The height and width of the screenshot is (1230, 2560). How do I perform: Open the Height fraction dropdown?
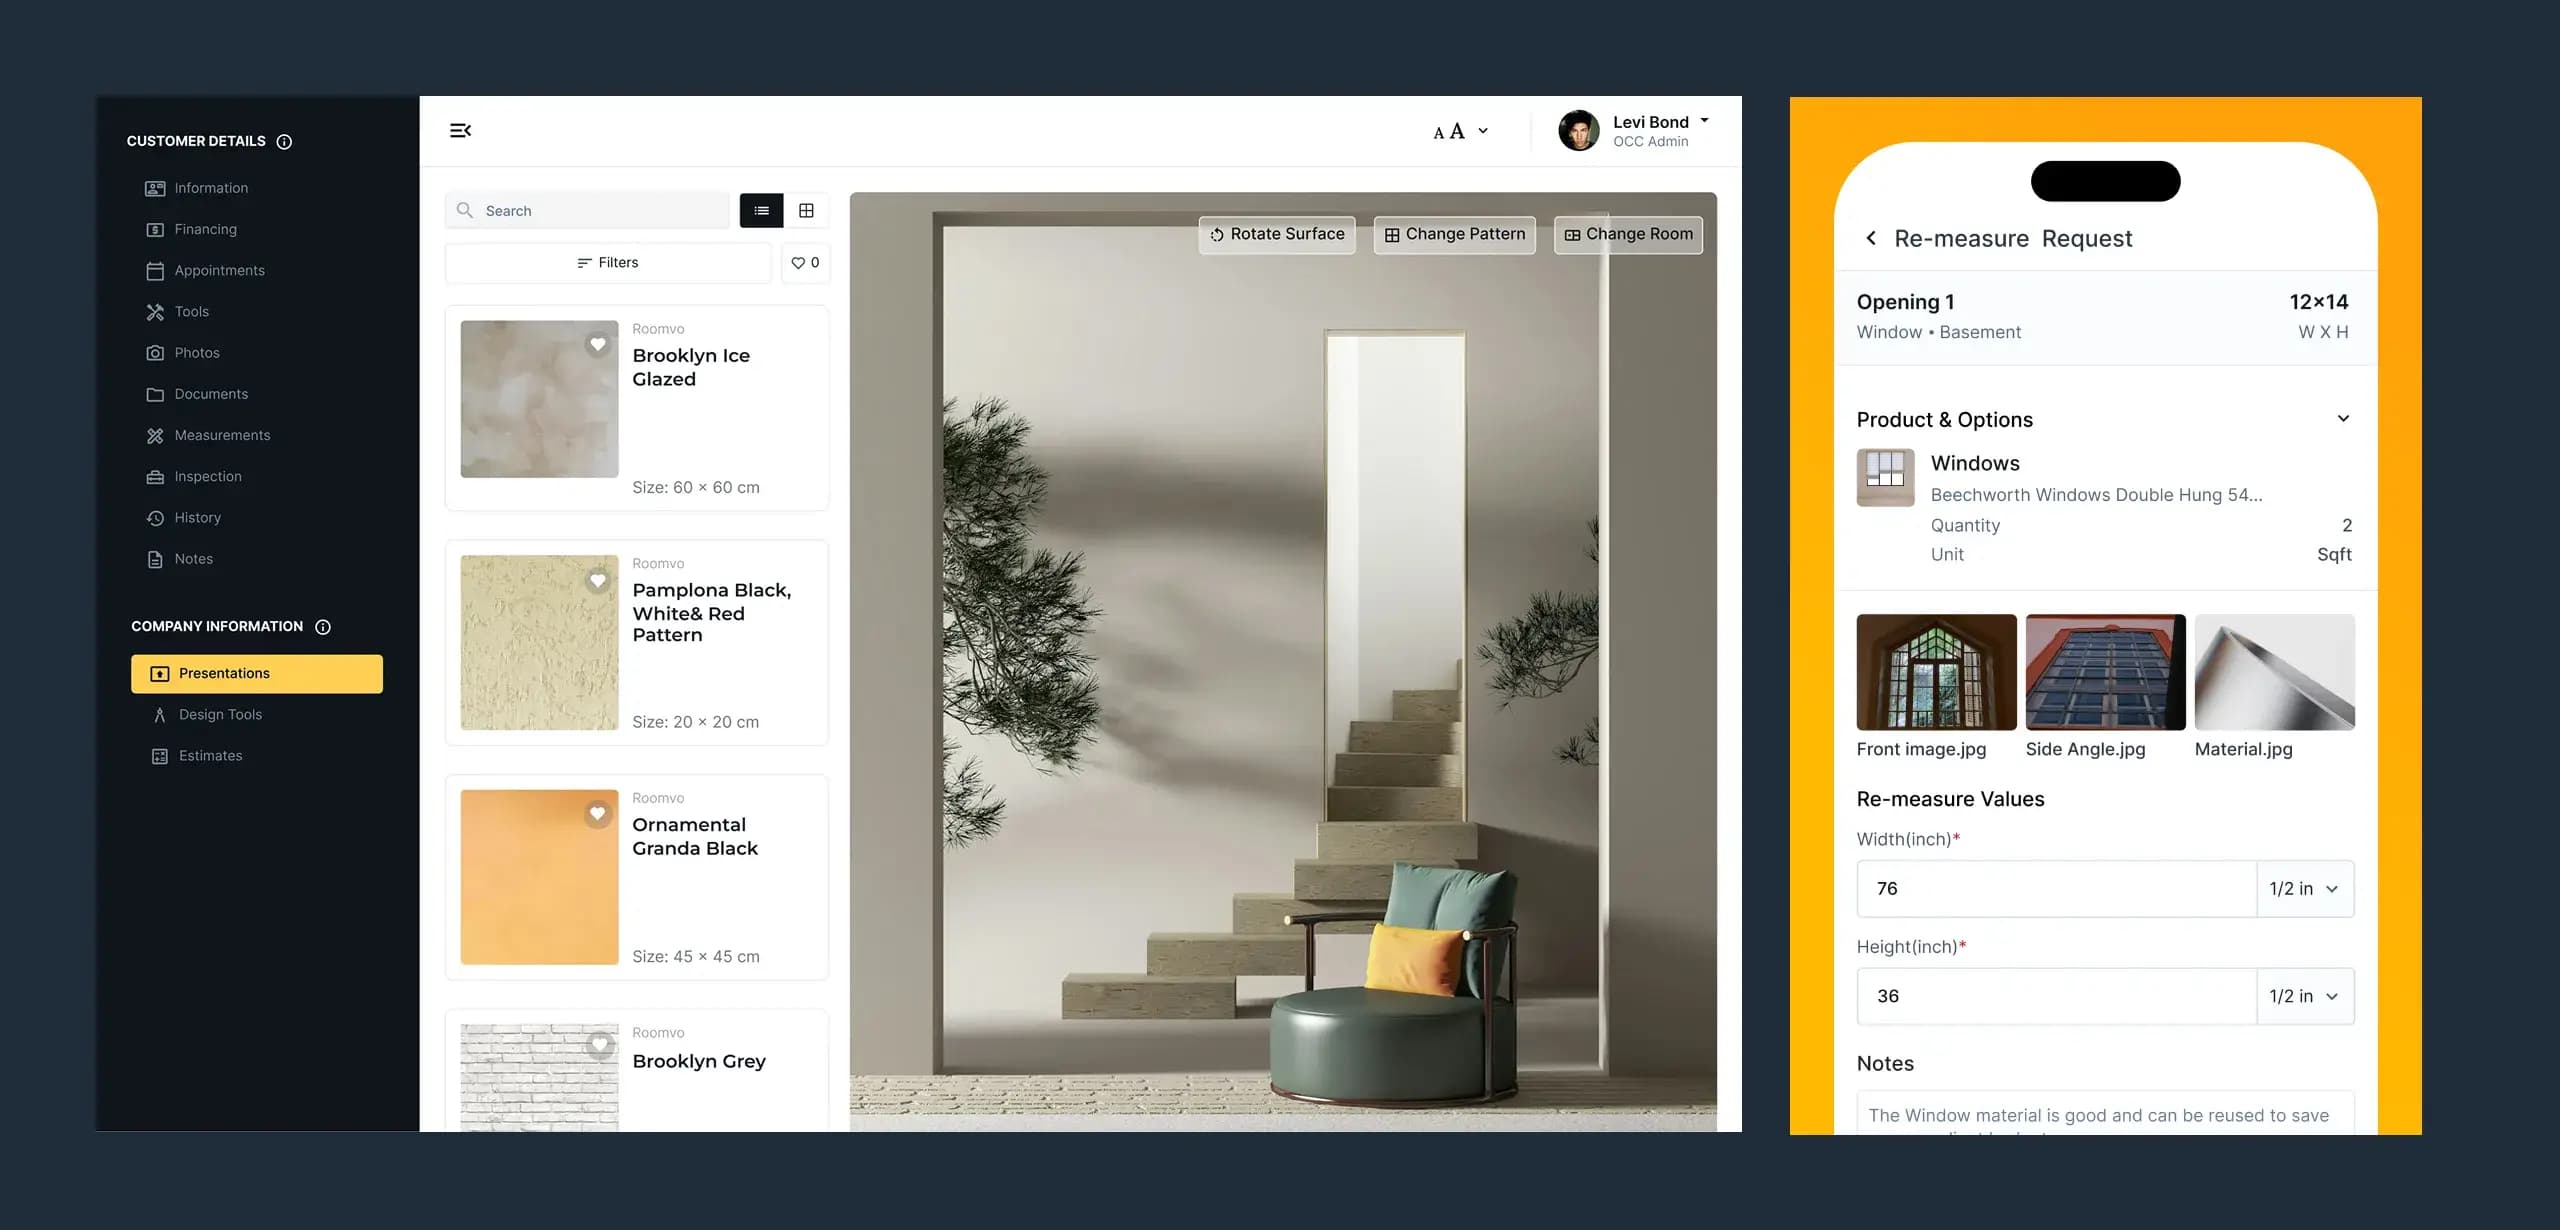click(2304, 996)
